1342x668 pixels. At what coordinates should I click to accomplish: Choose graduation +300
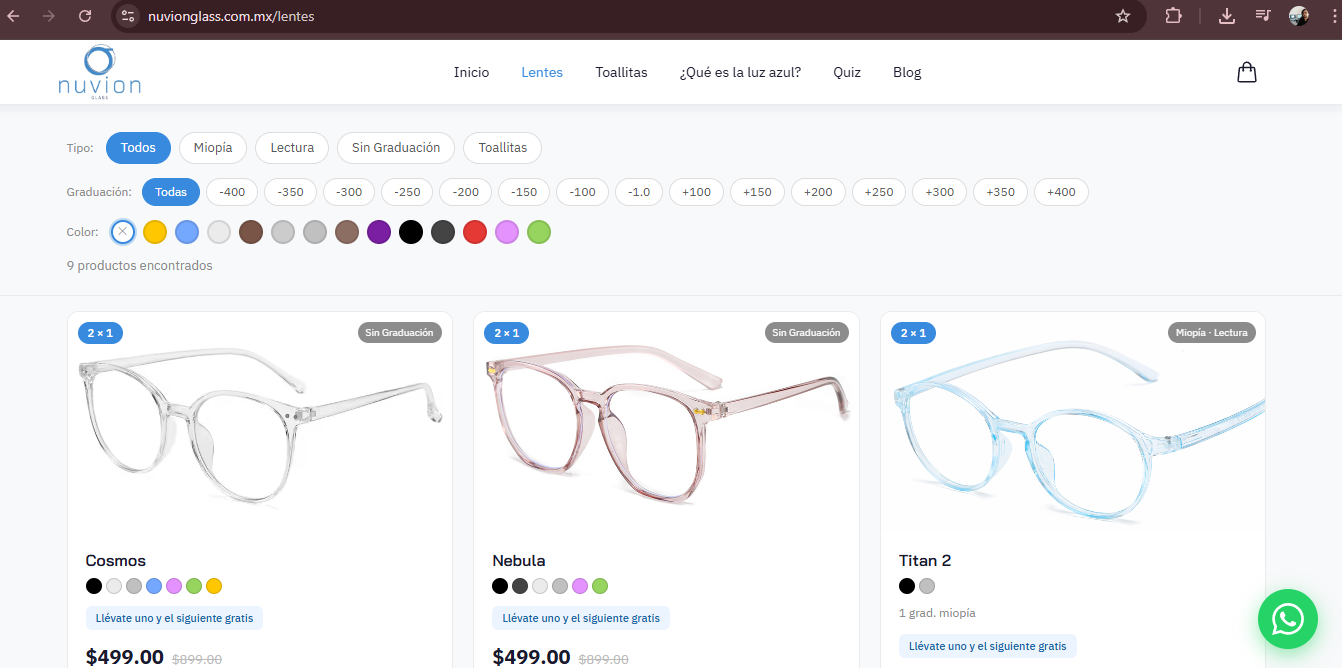click(940, 192)
